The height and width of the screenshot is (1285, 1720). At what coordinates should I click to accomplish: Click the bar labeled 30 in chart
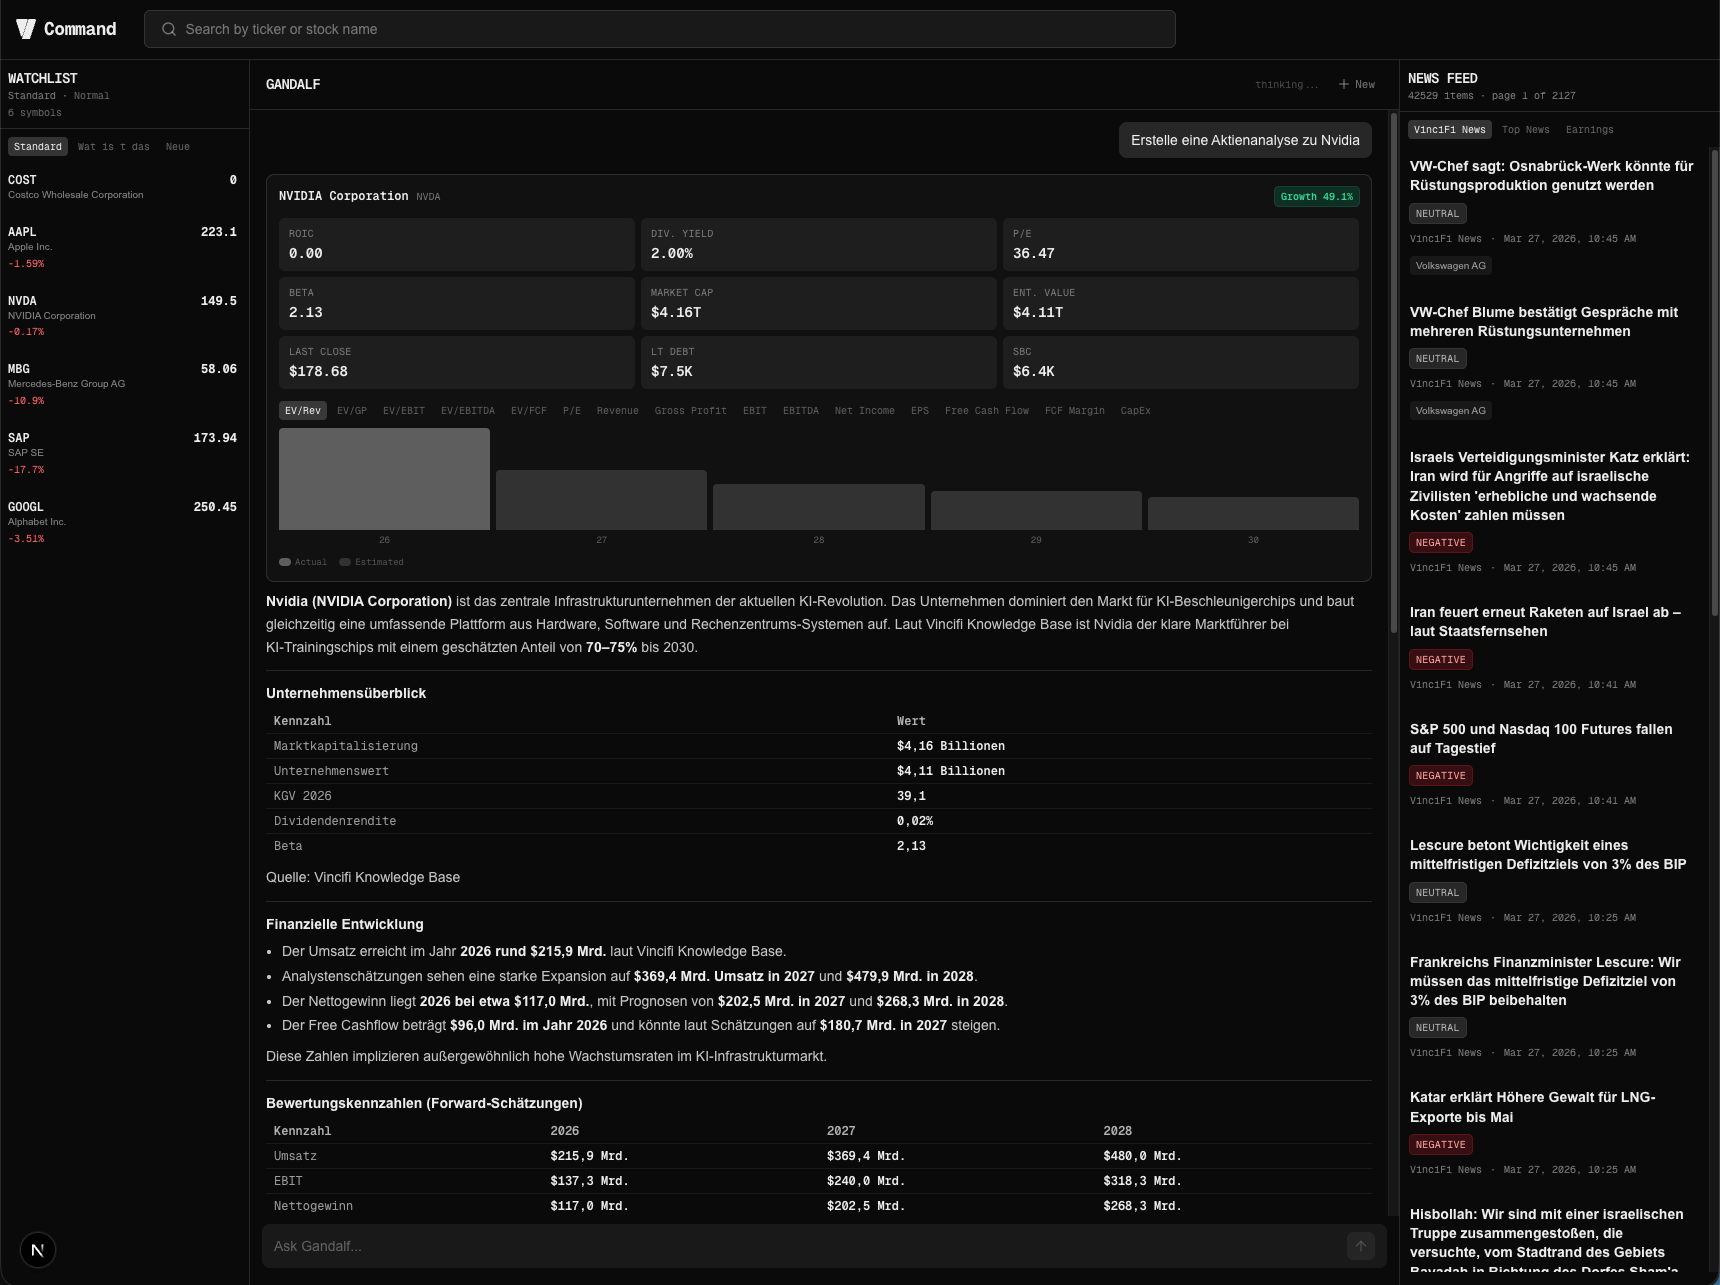click(x=1253, y=513)
